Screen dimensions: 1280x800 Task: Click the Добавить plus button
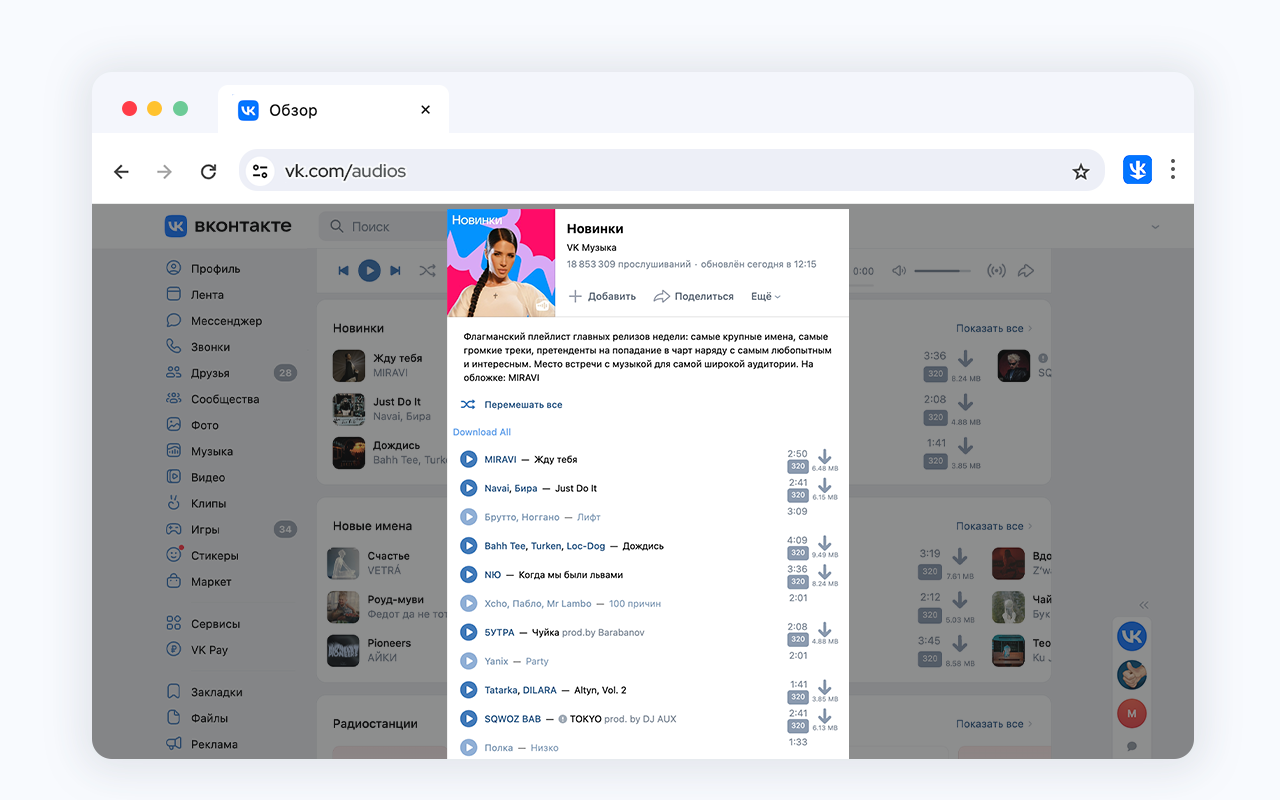coord(602,296)
